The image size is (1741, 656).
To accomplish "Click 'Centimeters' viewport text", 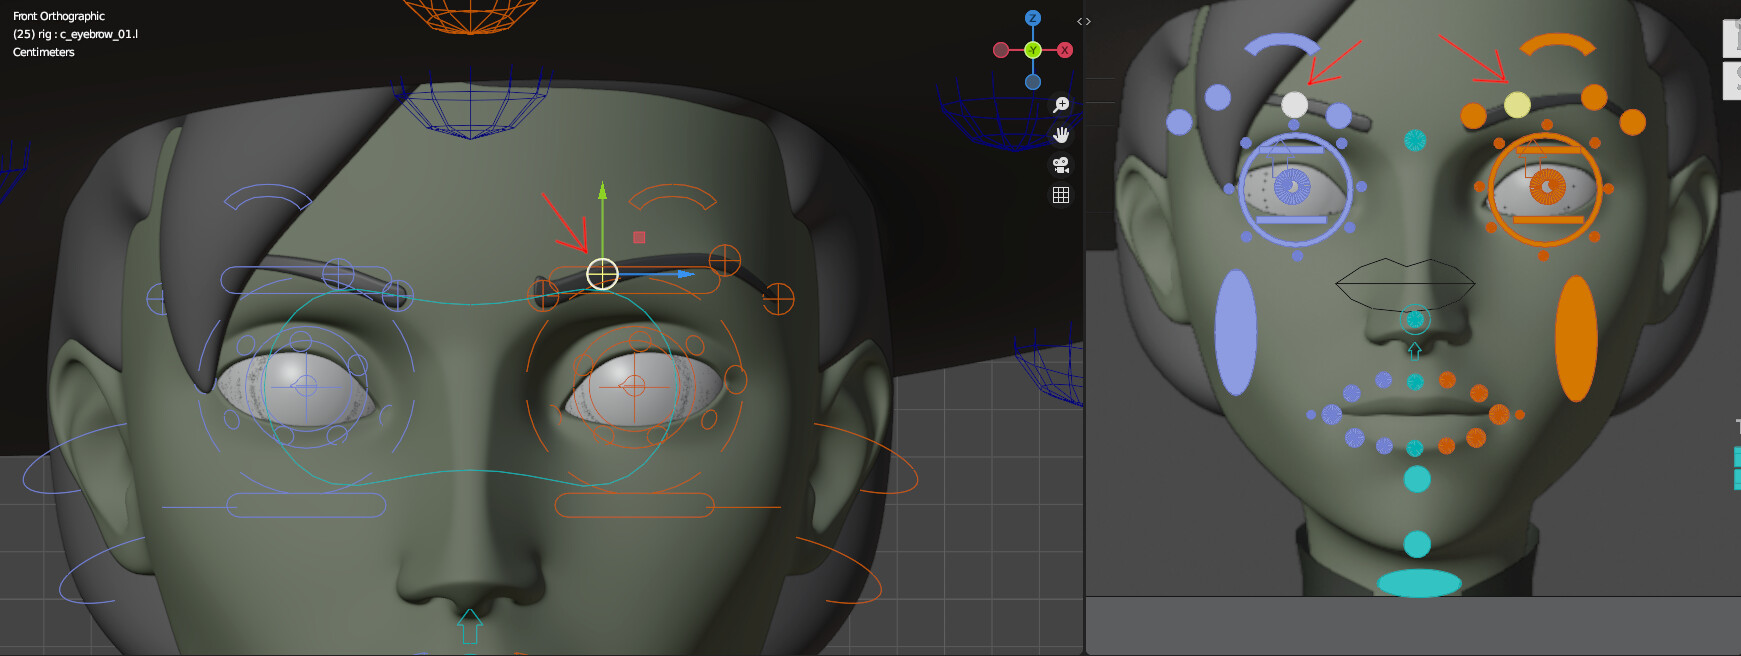I will [x=44, y=52].
